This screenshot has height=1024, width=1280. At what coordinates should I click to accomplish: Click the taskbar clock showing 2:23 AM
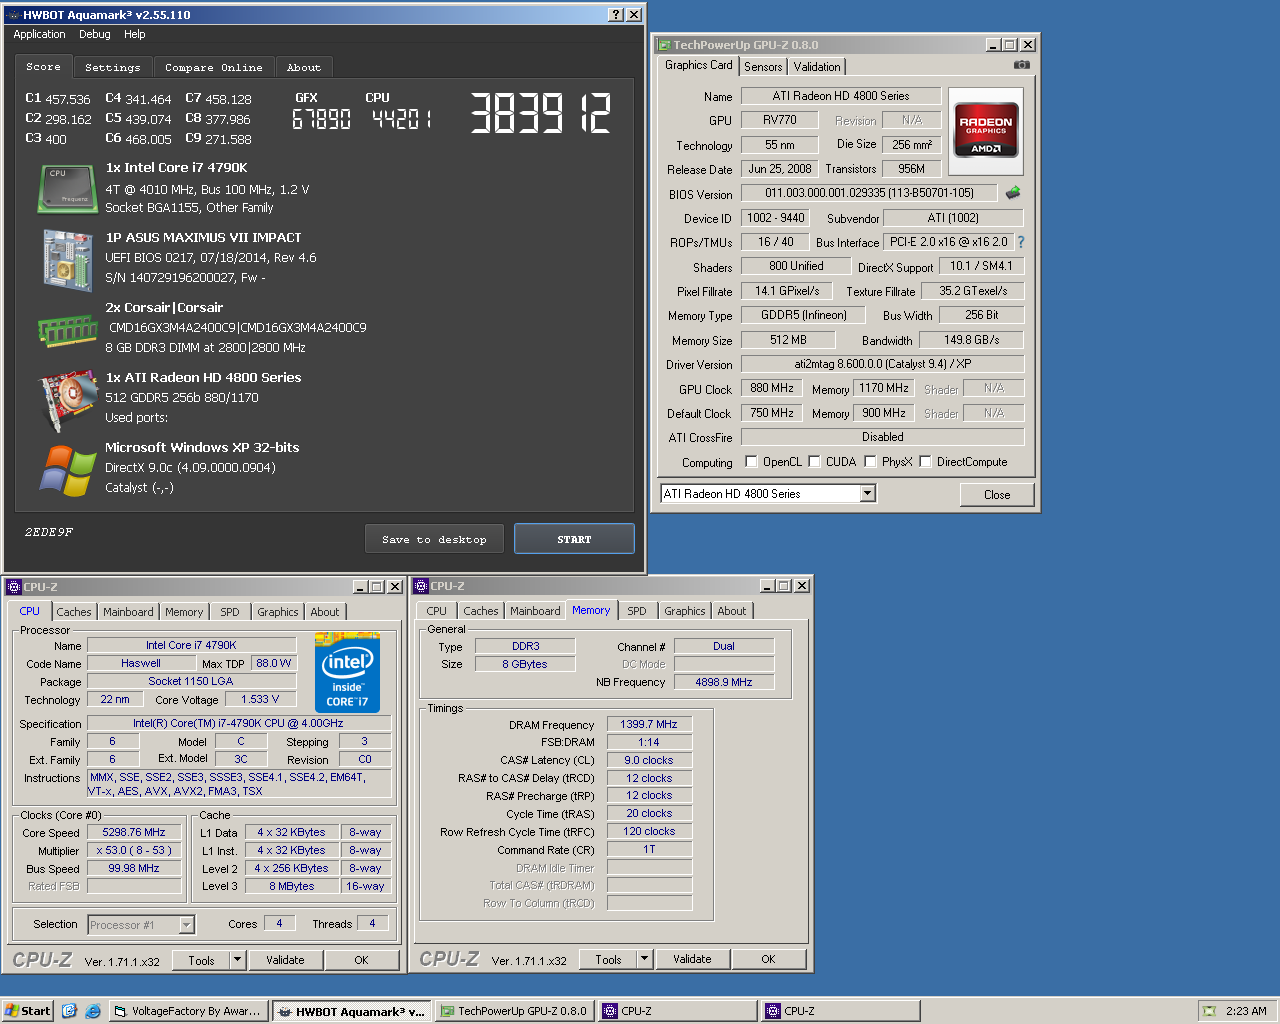coord(1246,1011)
